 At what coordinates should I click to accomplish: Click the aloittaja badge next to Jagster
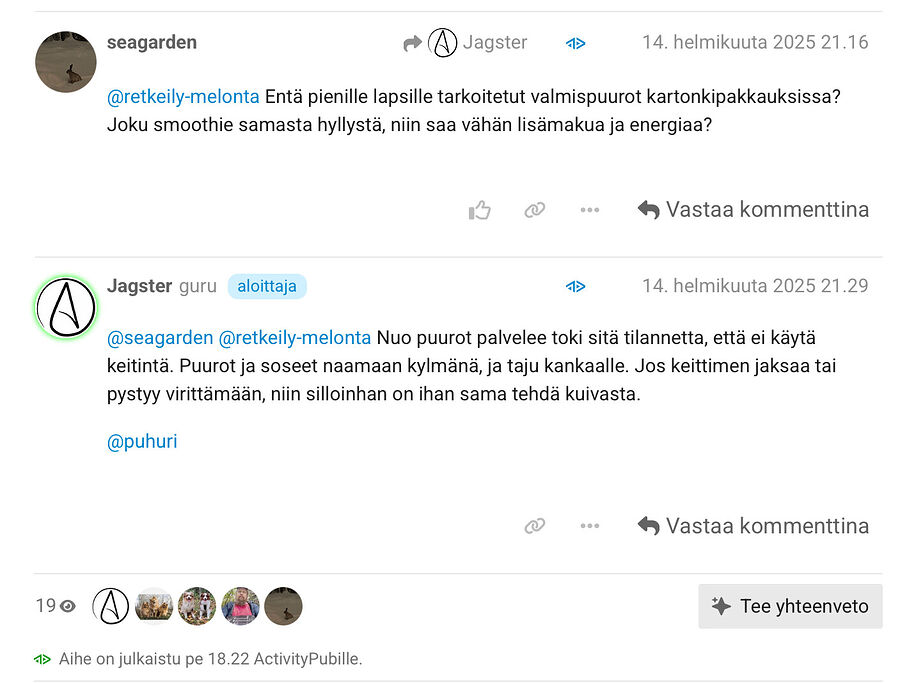[x=267, y=286]
